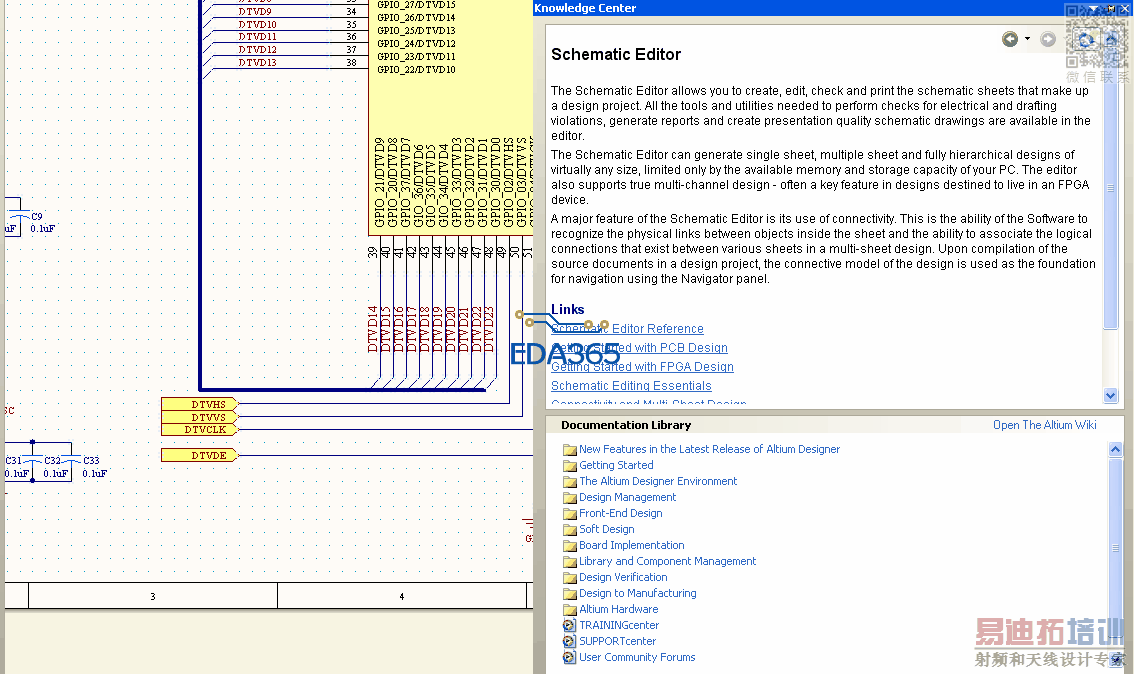The height and width of the screenshot is (674, 1134).
Task: Select capacitor C33 designator label
Action: point(91,460)
